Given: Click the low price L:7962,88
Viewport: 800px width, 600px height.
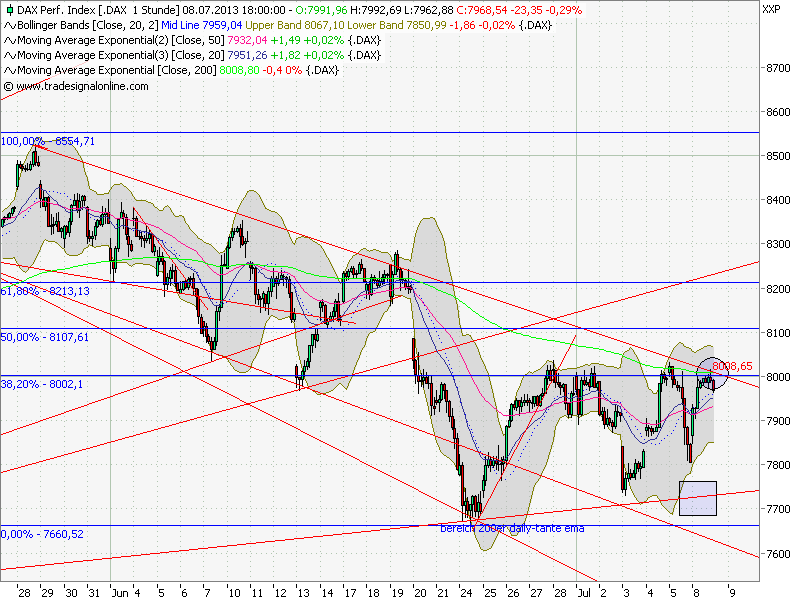Looking at the screenshot, I should [x=428, y=10].
